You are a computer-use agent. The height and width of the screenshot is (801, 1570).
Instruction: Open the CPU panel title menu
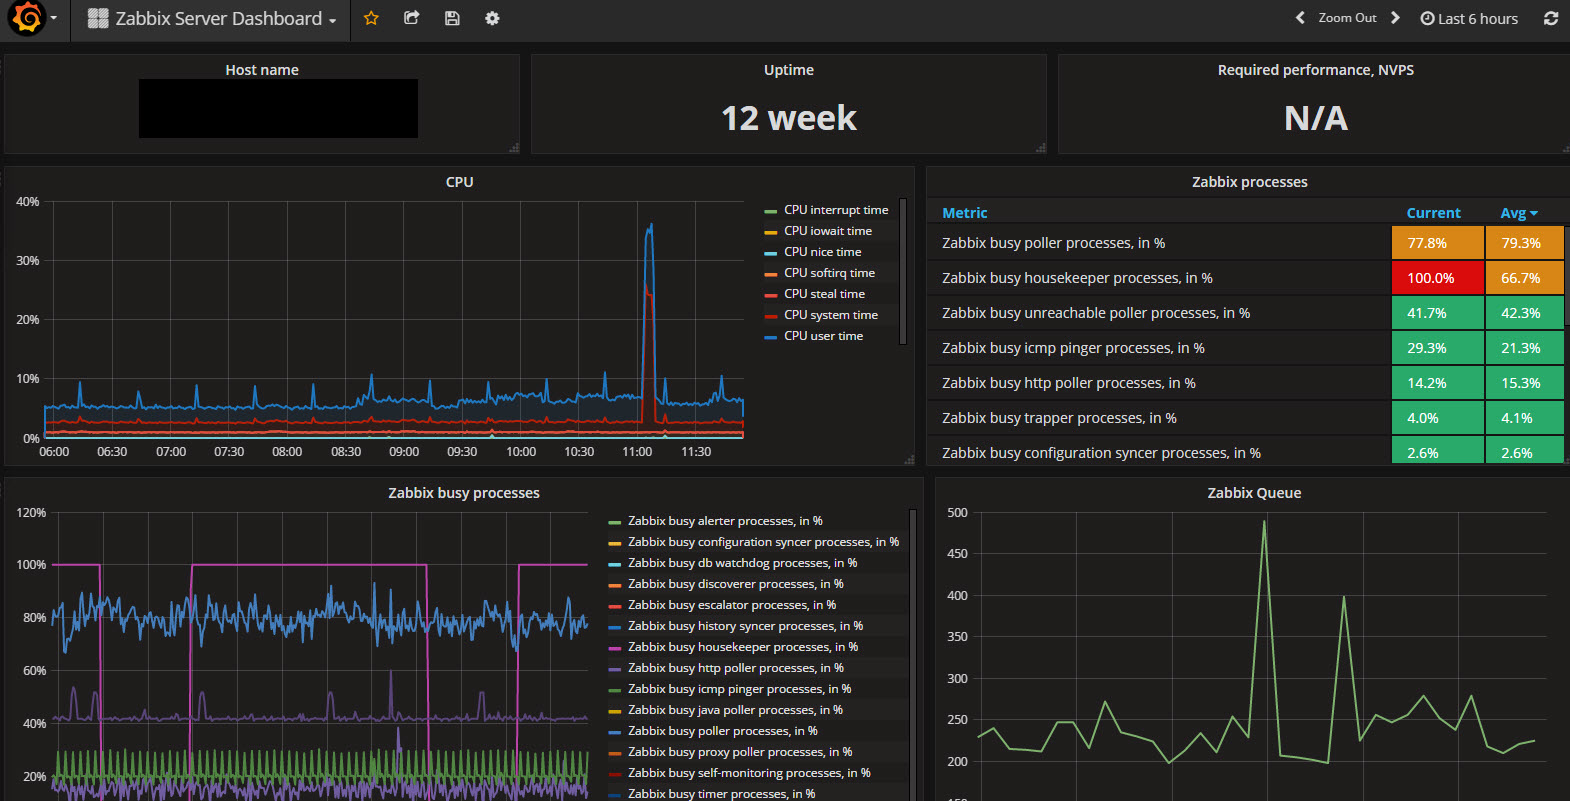[x=459, y=182]
